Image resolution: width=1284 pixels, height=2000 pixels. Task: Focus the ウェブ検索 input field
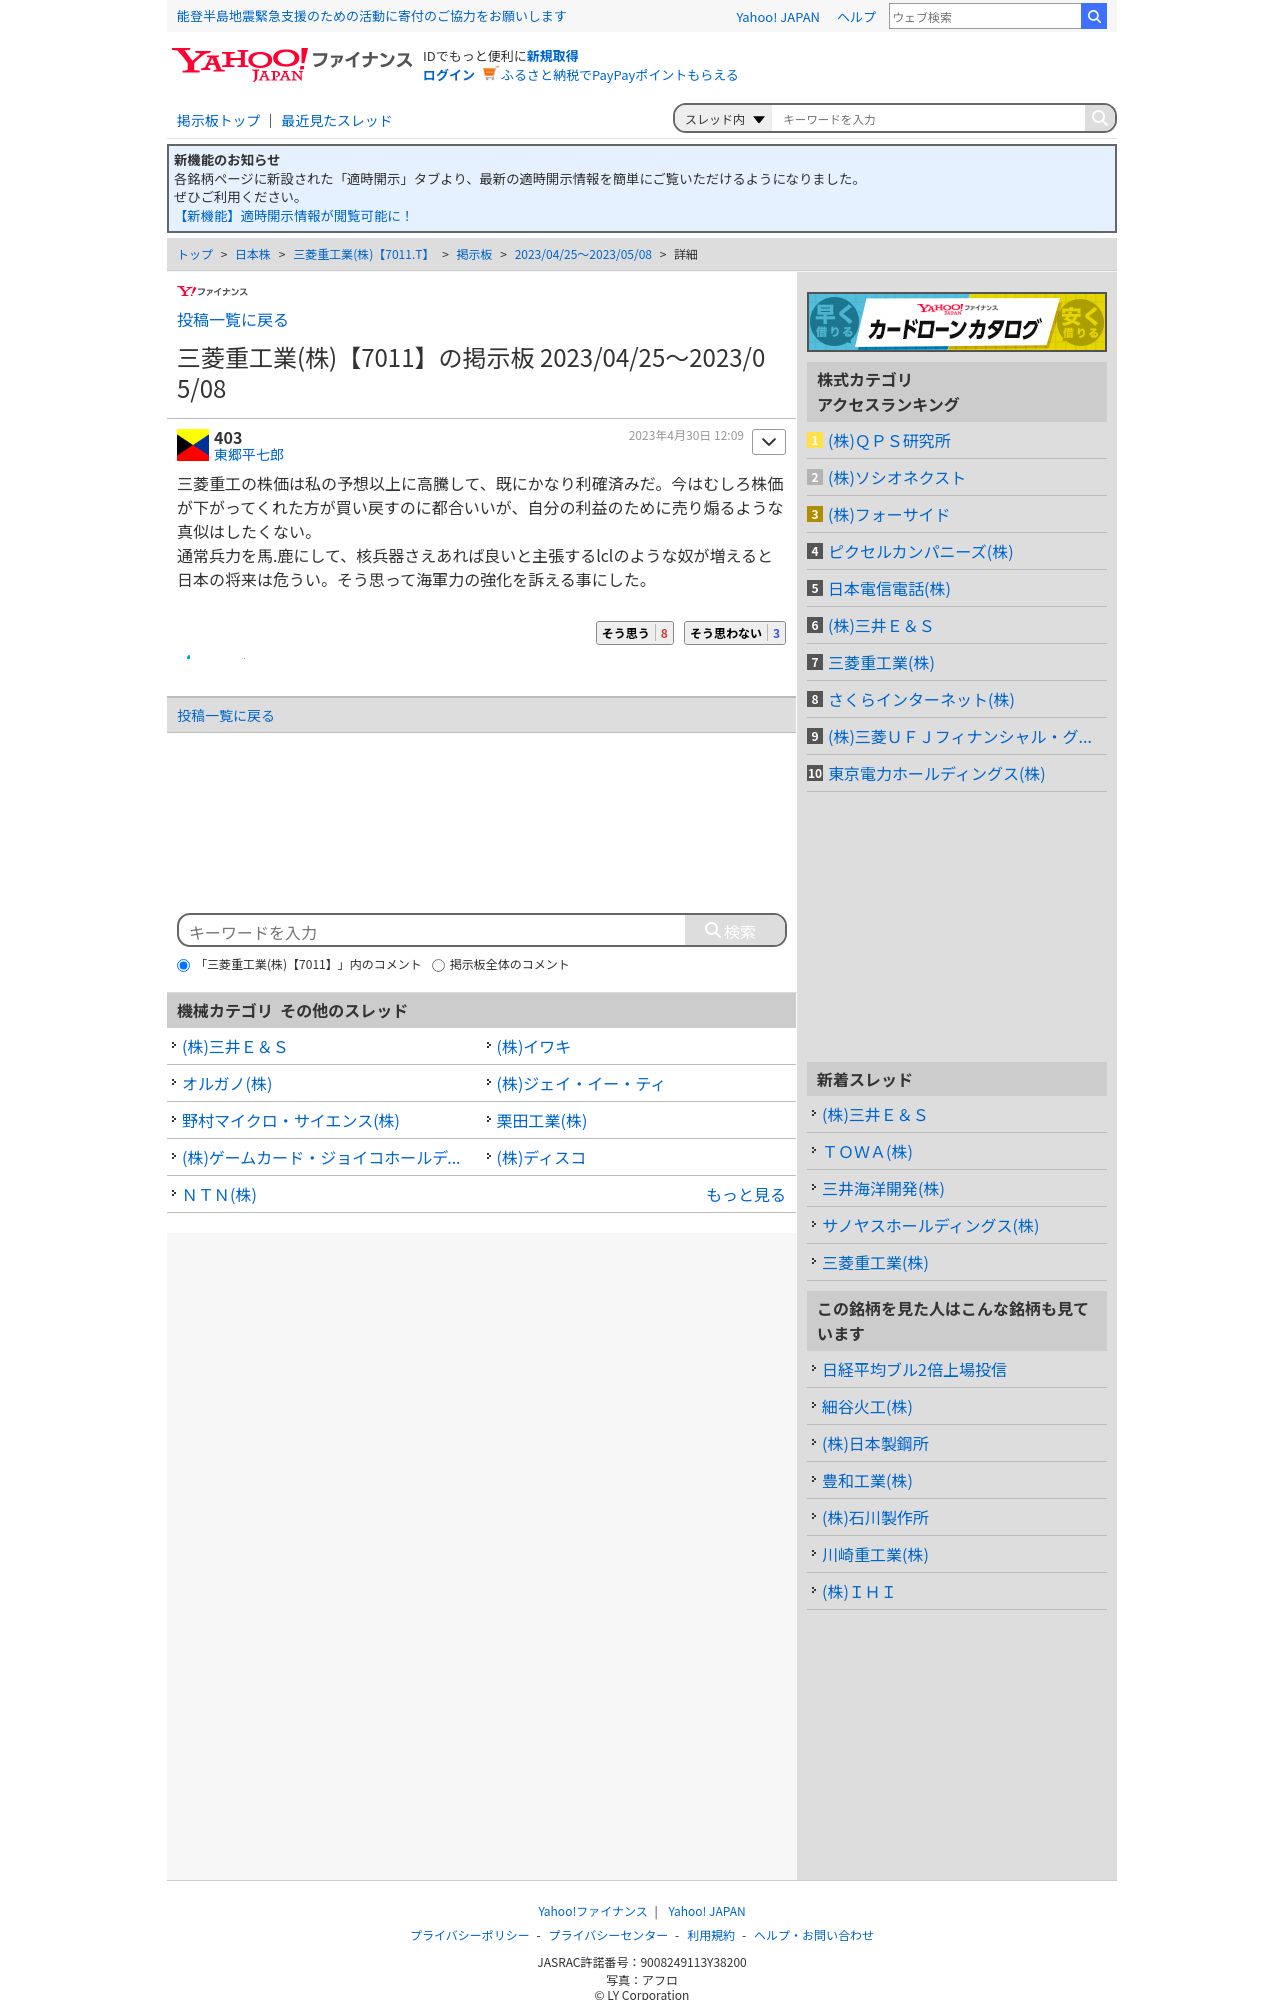[985, 16]
